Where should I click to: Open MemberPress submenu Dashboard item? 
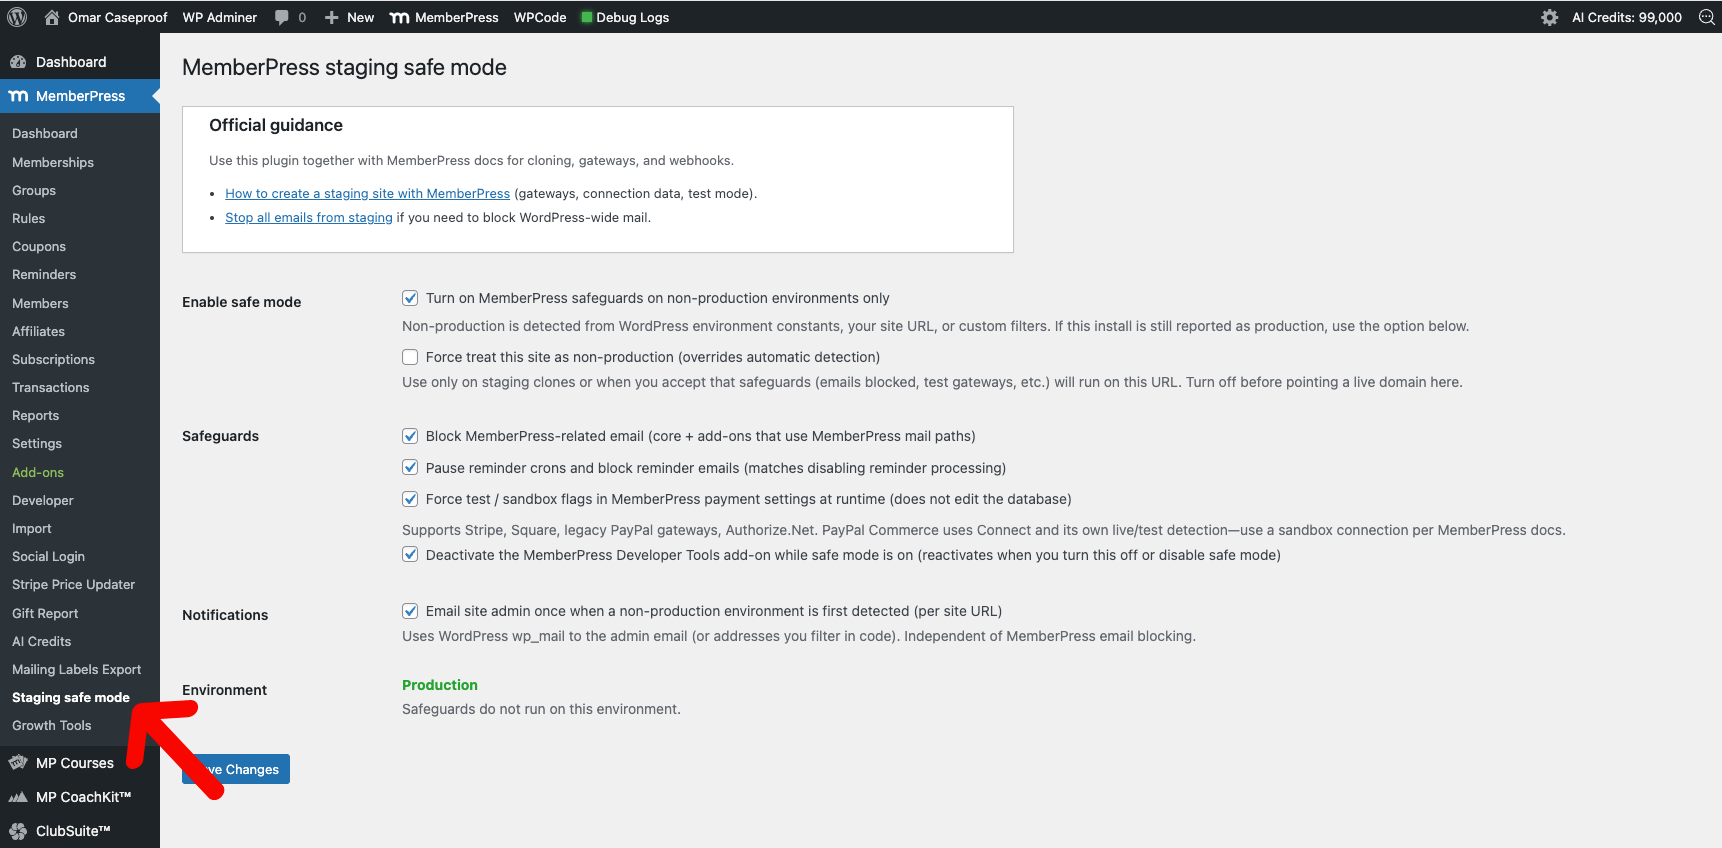[45, 133]
